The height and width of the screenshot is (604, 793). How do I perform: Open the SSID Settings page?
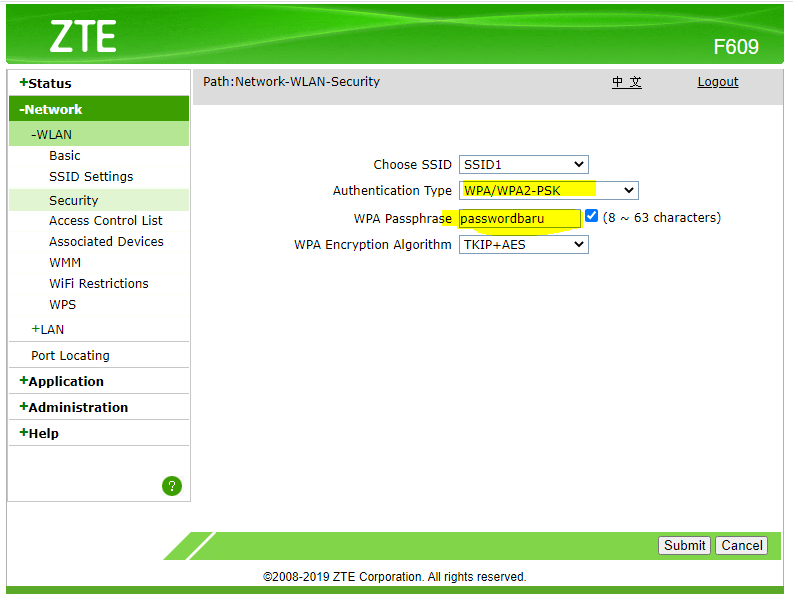coord(91,177)
